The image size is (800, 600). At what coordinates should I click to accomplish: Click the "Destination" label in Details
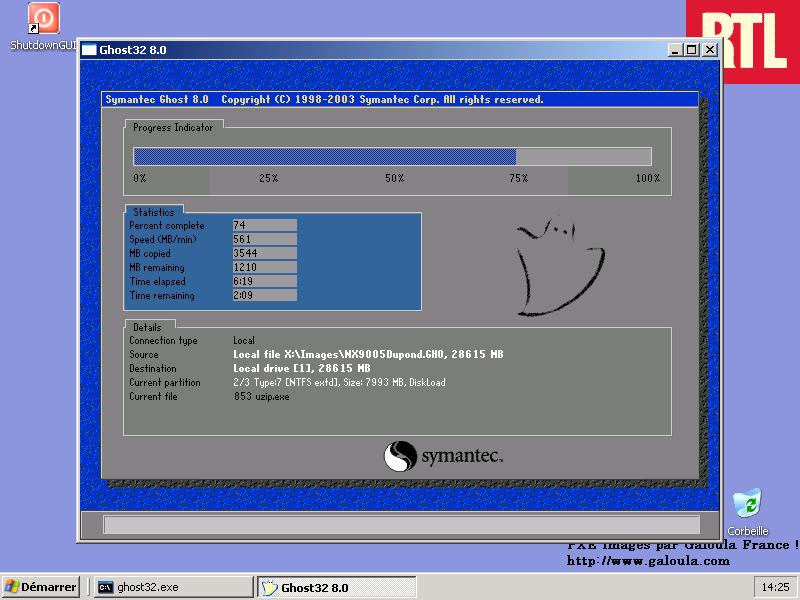click(153, 368)
